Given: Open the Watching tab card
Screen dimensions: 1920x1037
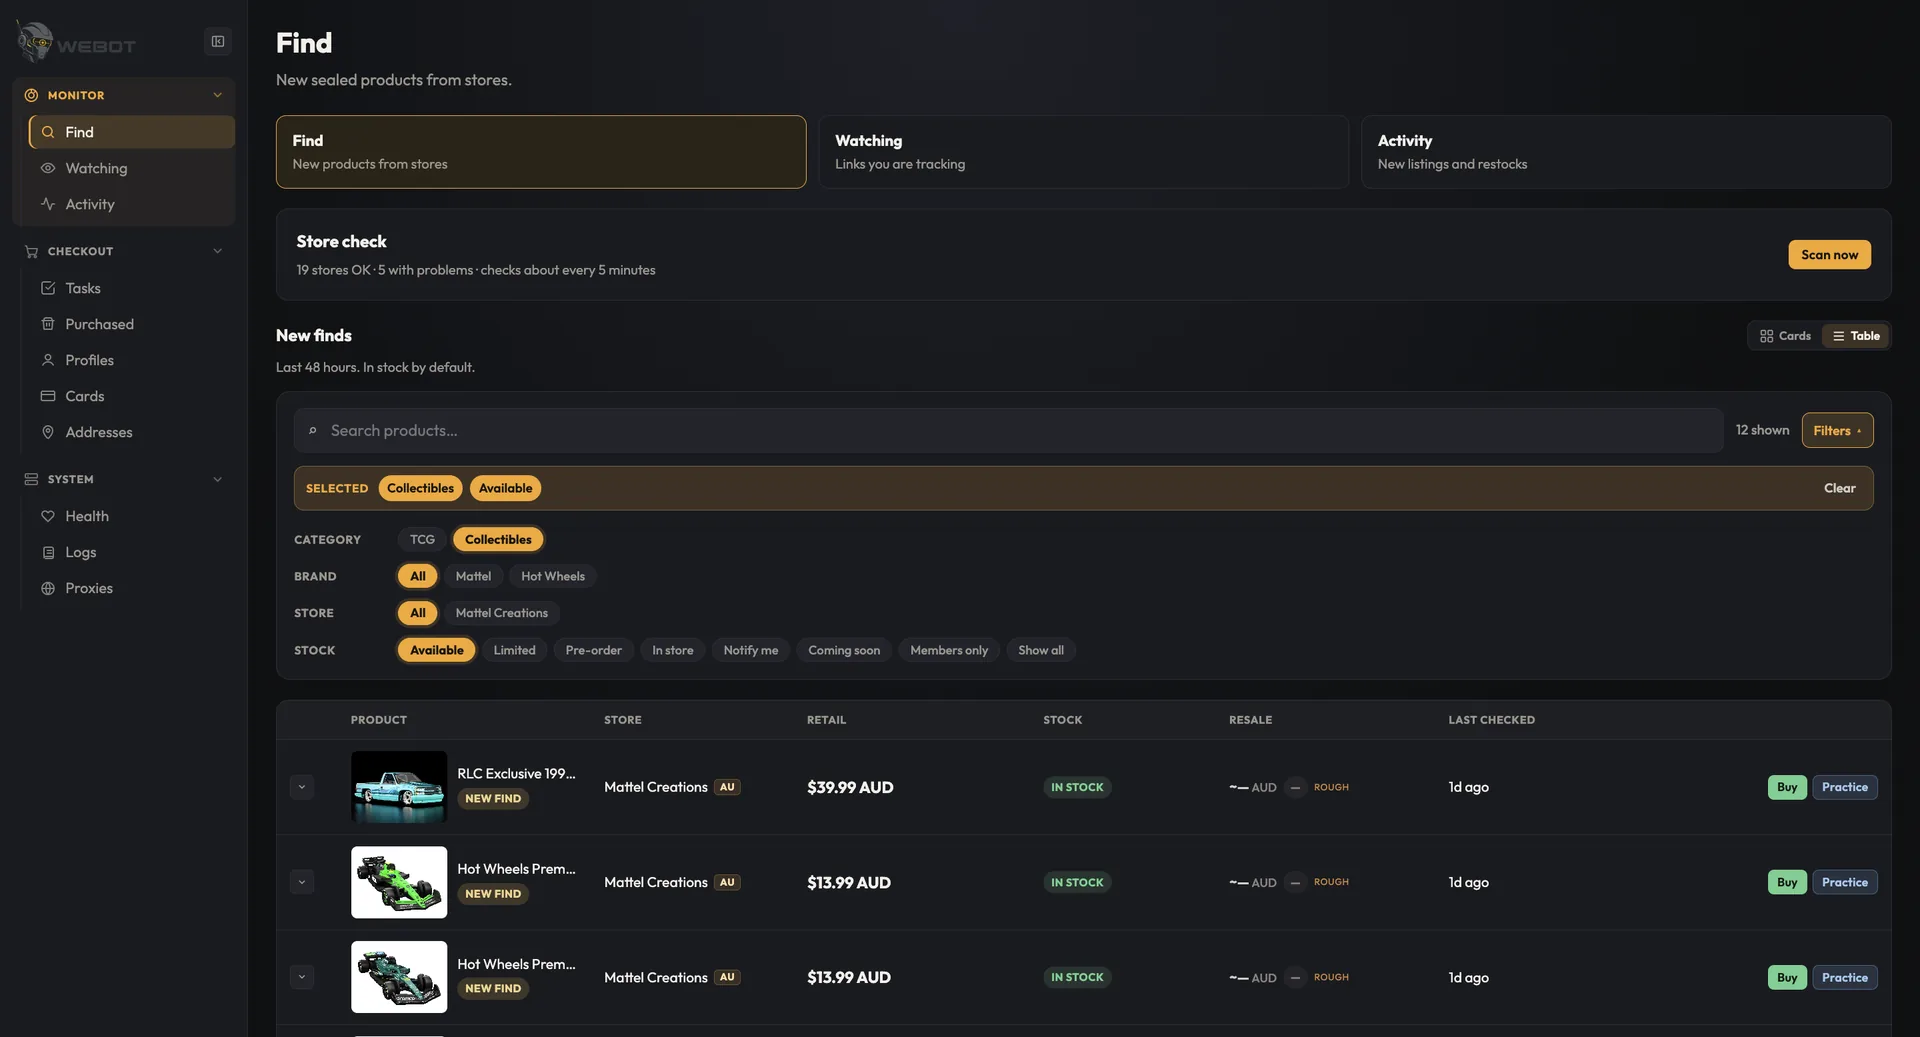Looking at the screenshot, I should [x=1083, y=152].
